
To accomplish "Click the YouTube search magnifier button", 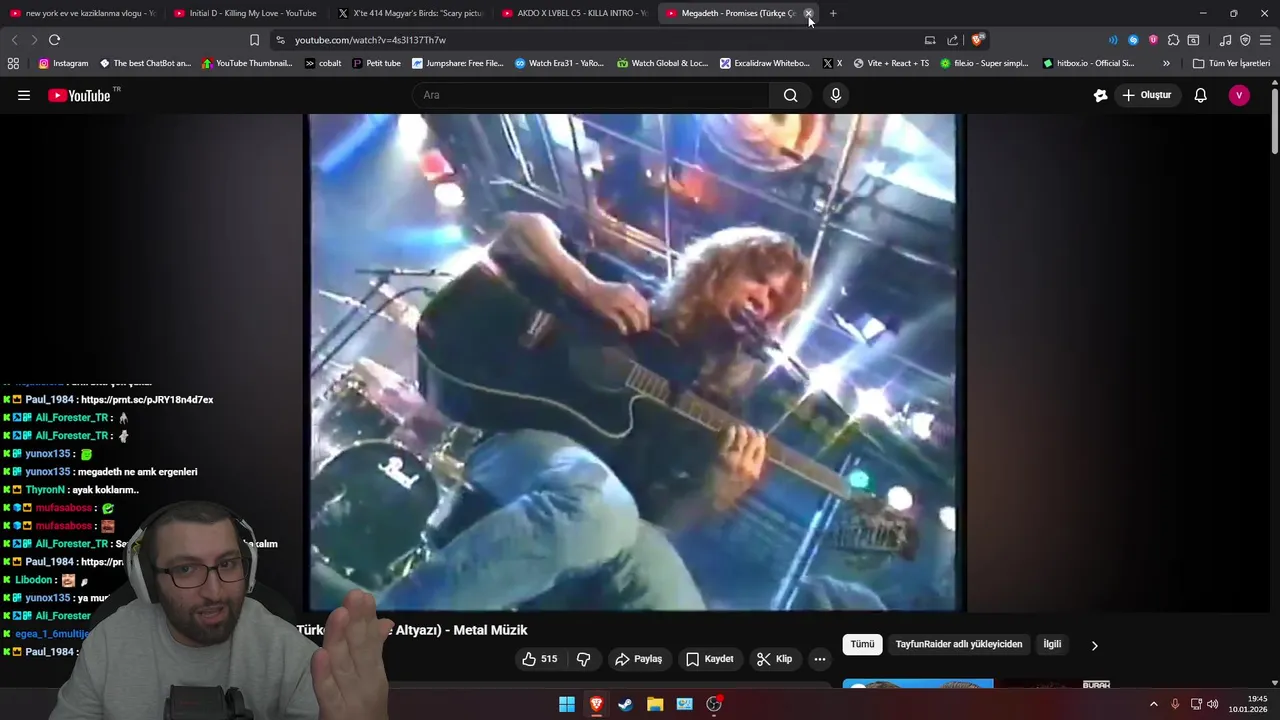I will click(790, 95).
